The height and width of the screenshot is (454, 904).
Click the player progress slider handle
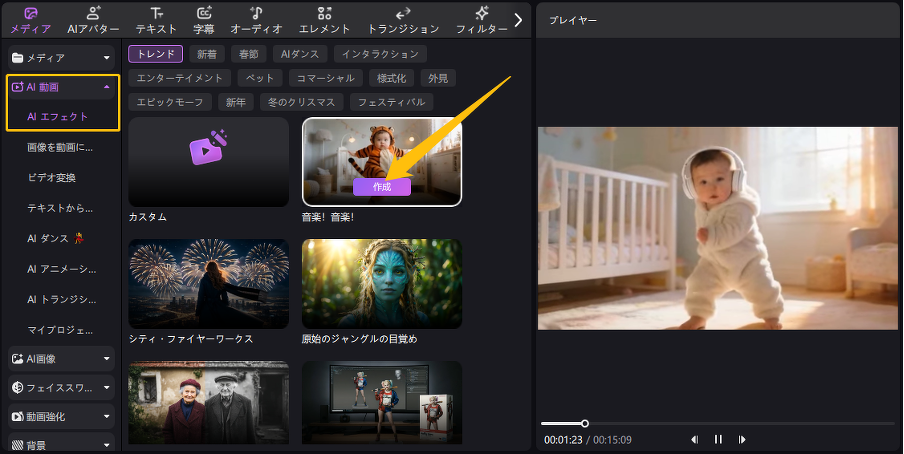(x=585, y=423)
